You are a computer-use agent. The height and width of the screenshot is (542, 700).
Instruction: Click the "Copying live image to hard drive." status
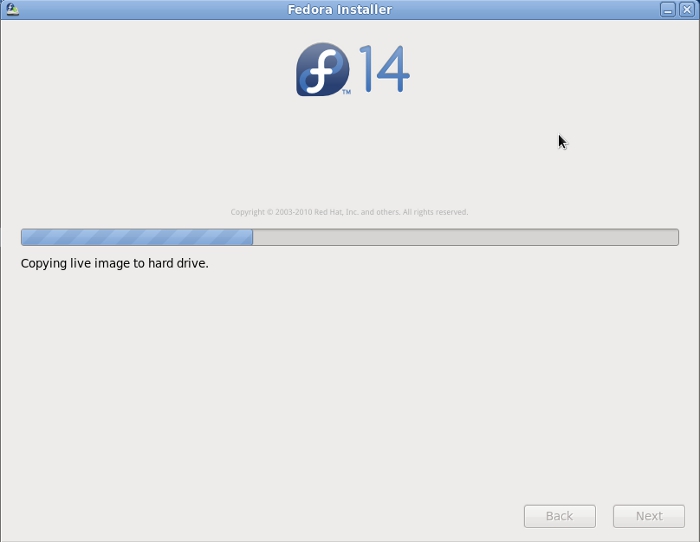(115, 264)
